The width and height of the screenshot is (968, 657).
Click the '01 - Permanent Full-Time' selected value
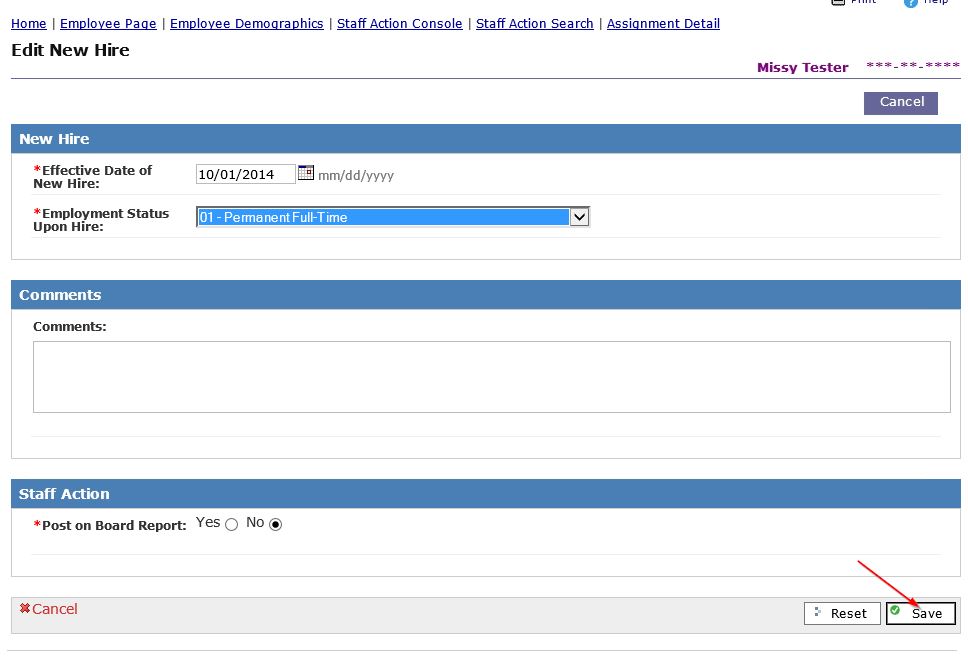[x=382, y=217]
